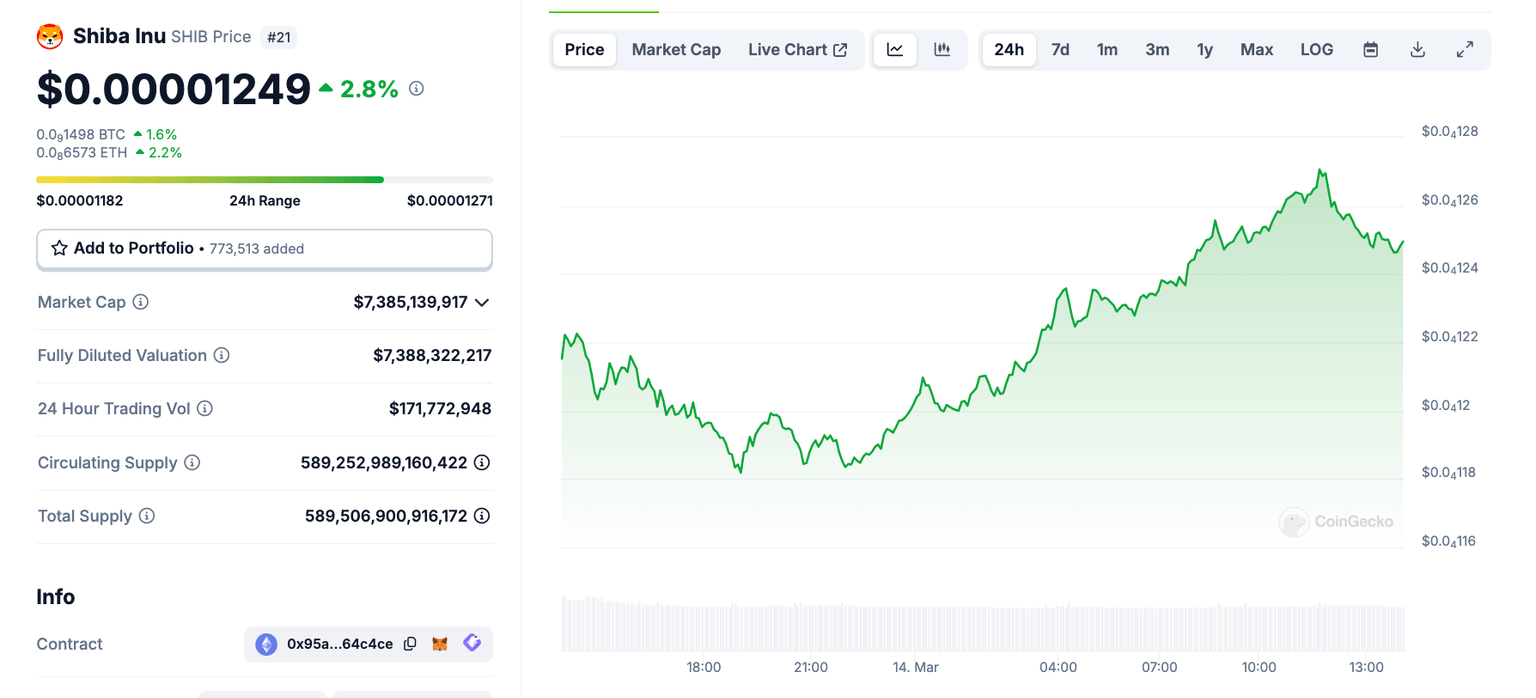The image size is (1536, 698).
Task: Click the CoinGecko watermark on the chart
Action: coord(1336,521)
